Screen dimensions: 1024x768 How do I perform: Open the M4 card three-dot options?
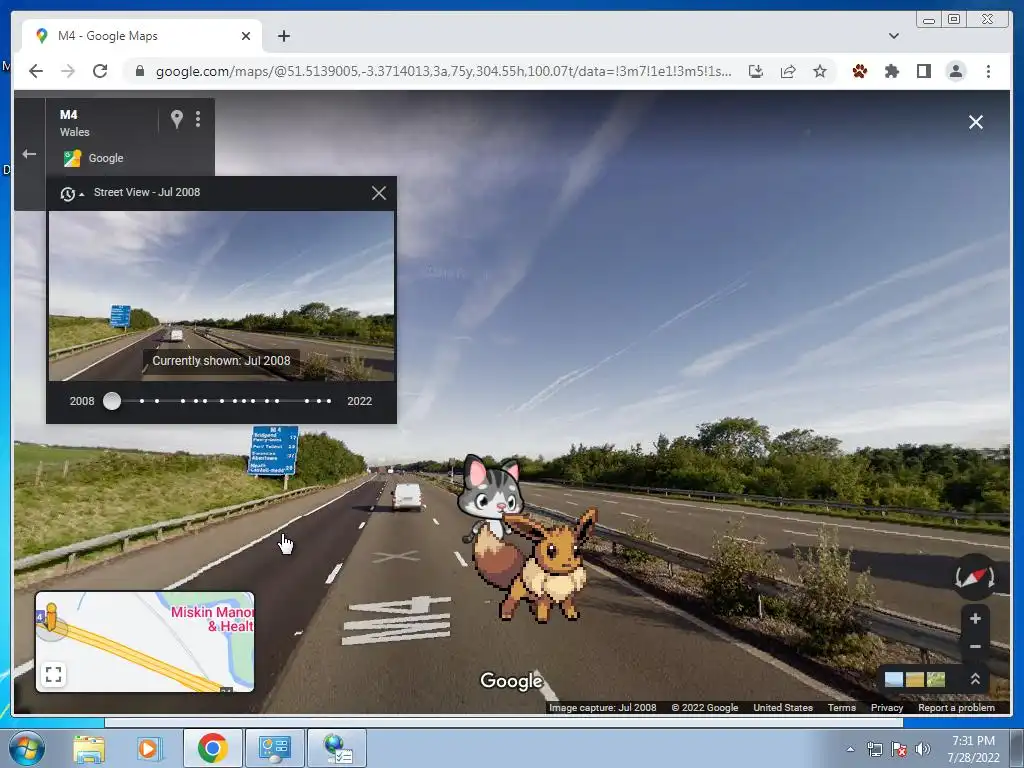[x=198, y=119]
